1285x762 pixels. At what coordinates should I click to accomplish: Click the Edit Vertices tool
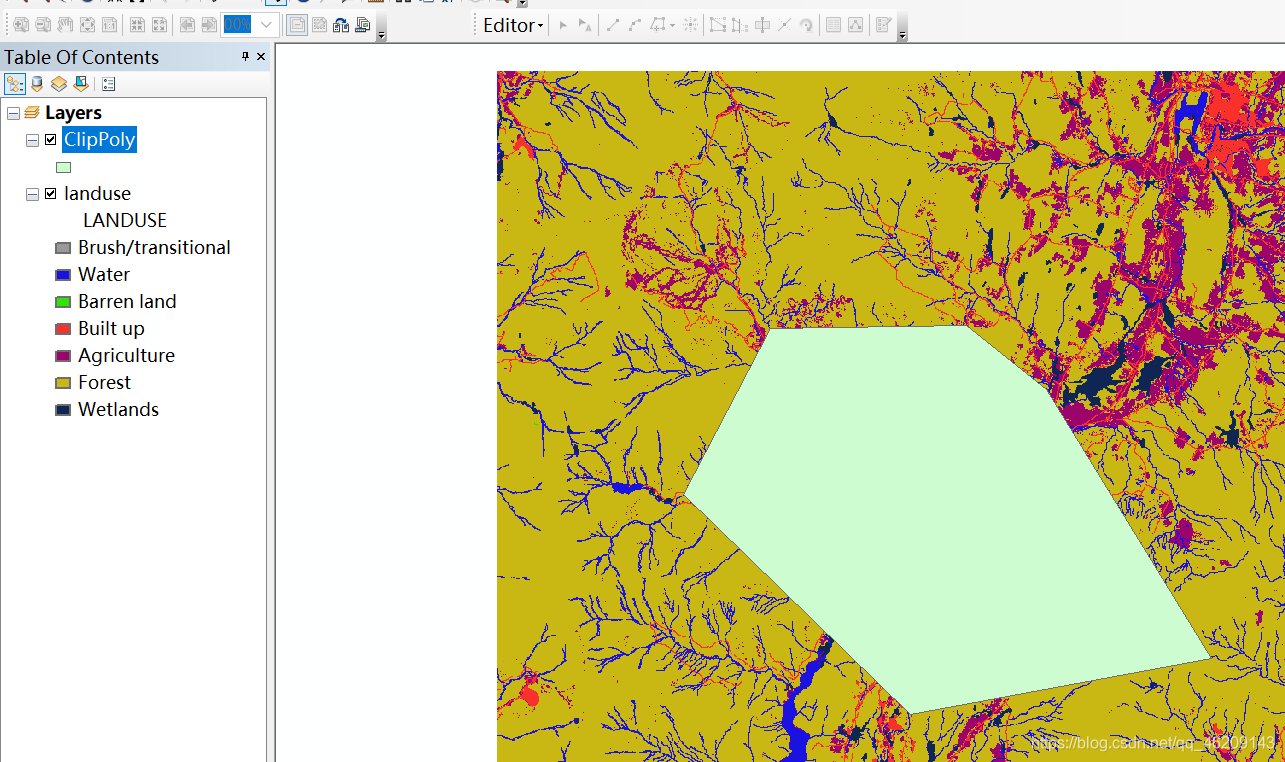(718, 25)
